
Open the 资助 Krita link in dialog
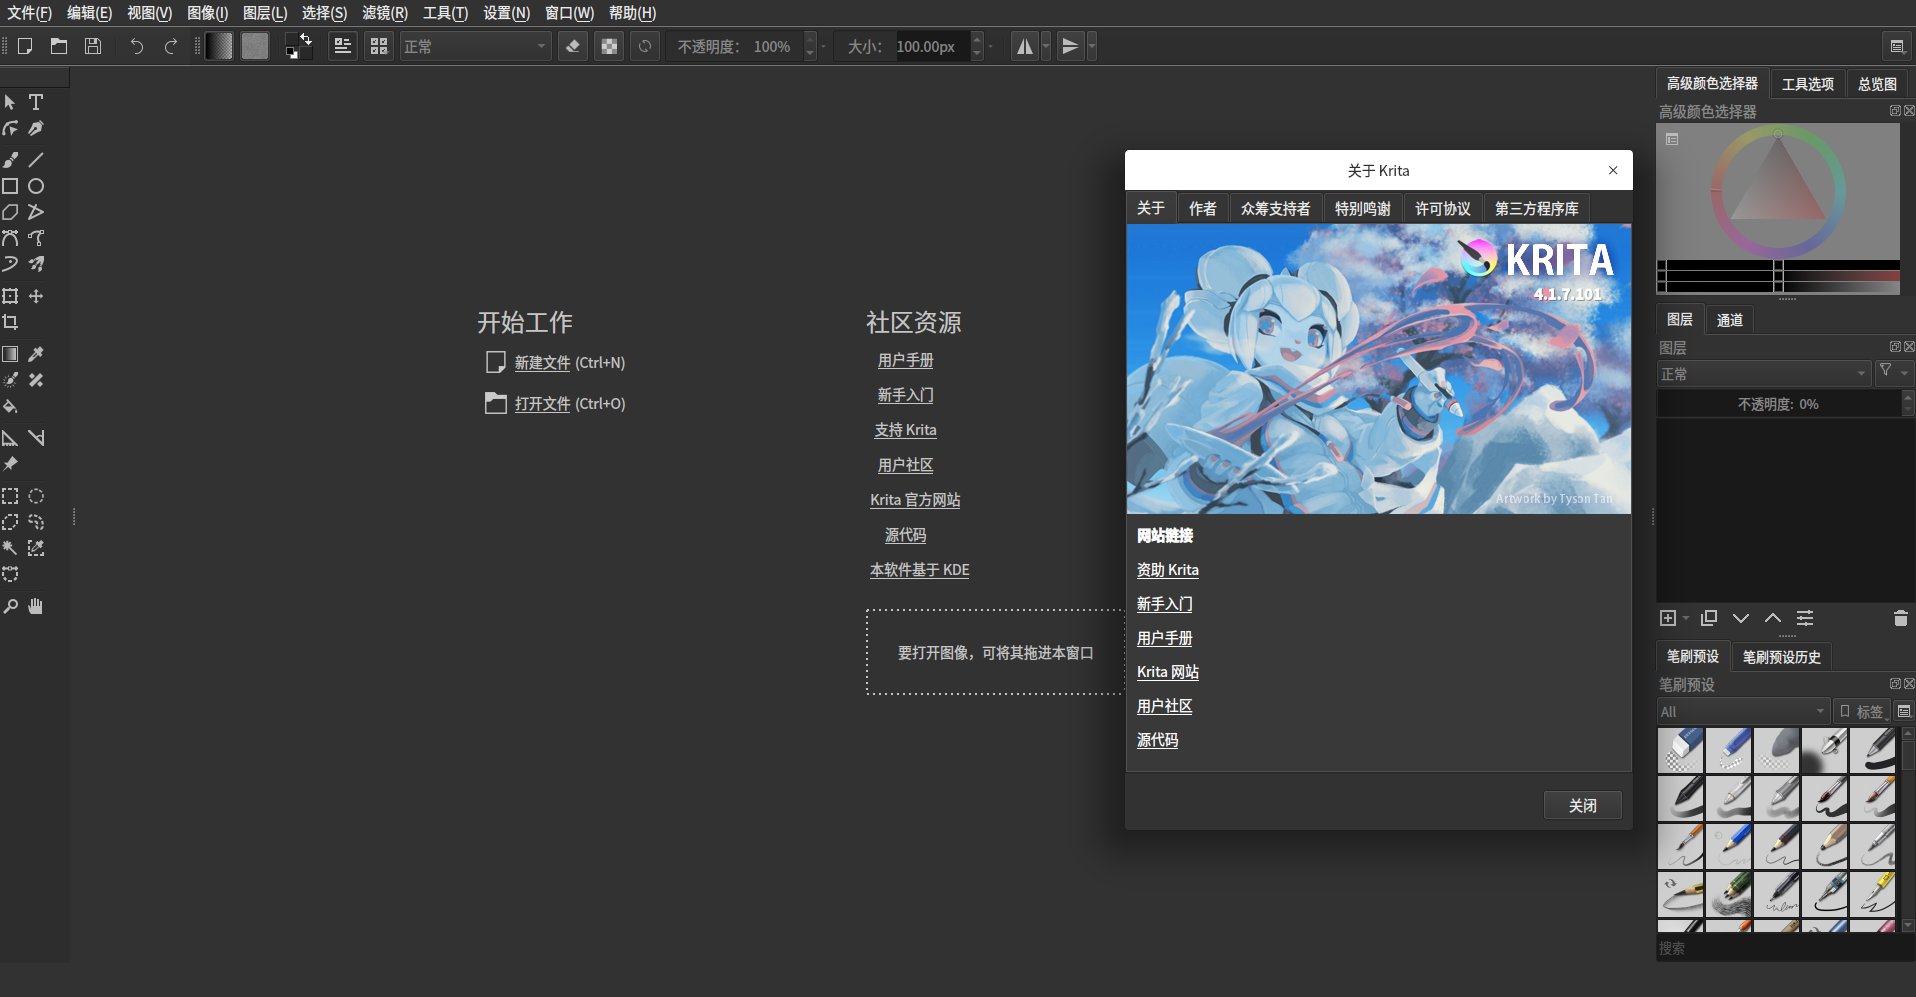point(1168,570)
